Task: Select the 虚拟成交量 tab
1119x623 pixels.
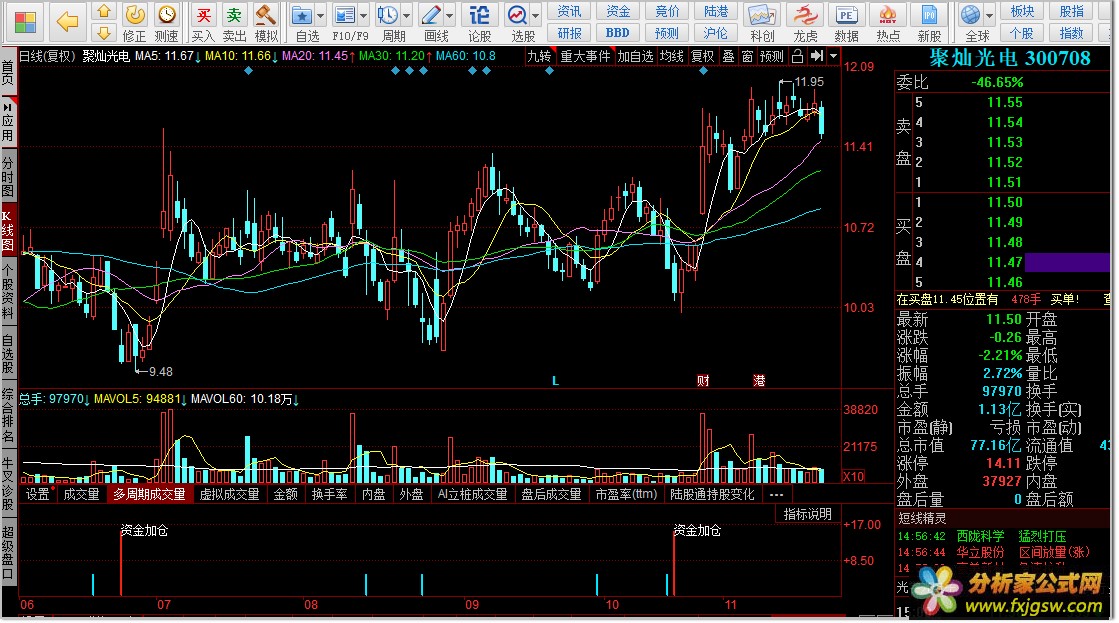Action: [229, 494]
